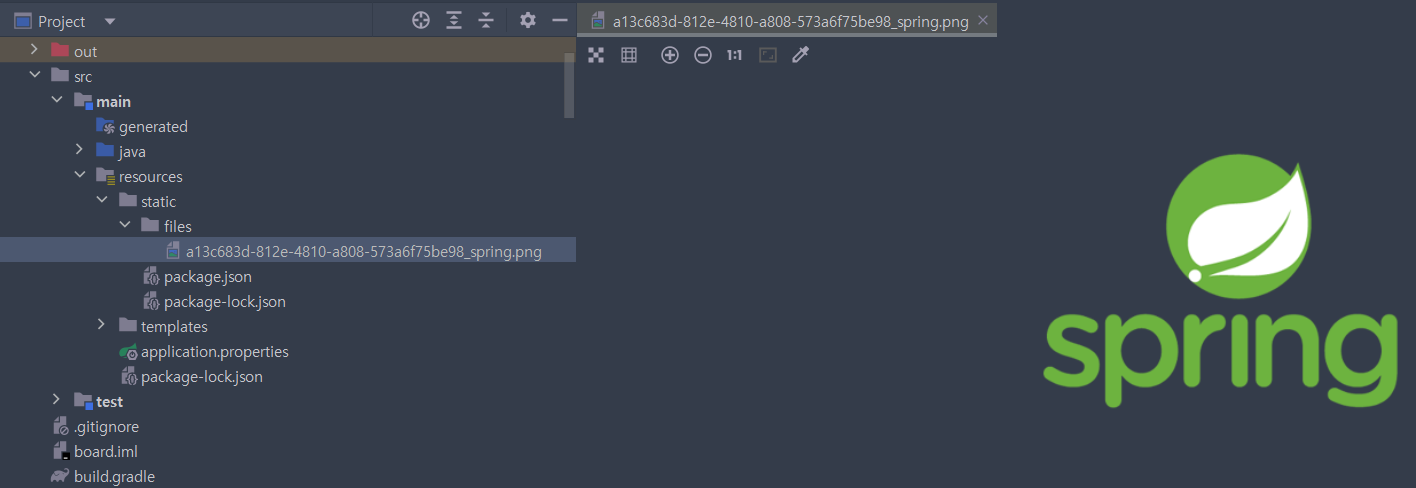Screen dimensions: 1416x488
Task: Expand the test folder
Action: [57, 401]
